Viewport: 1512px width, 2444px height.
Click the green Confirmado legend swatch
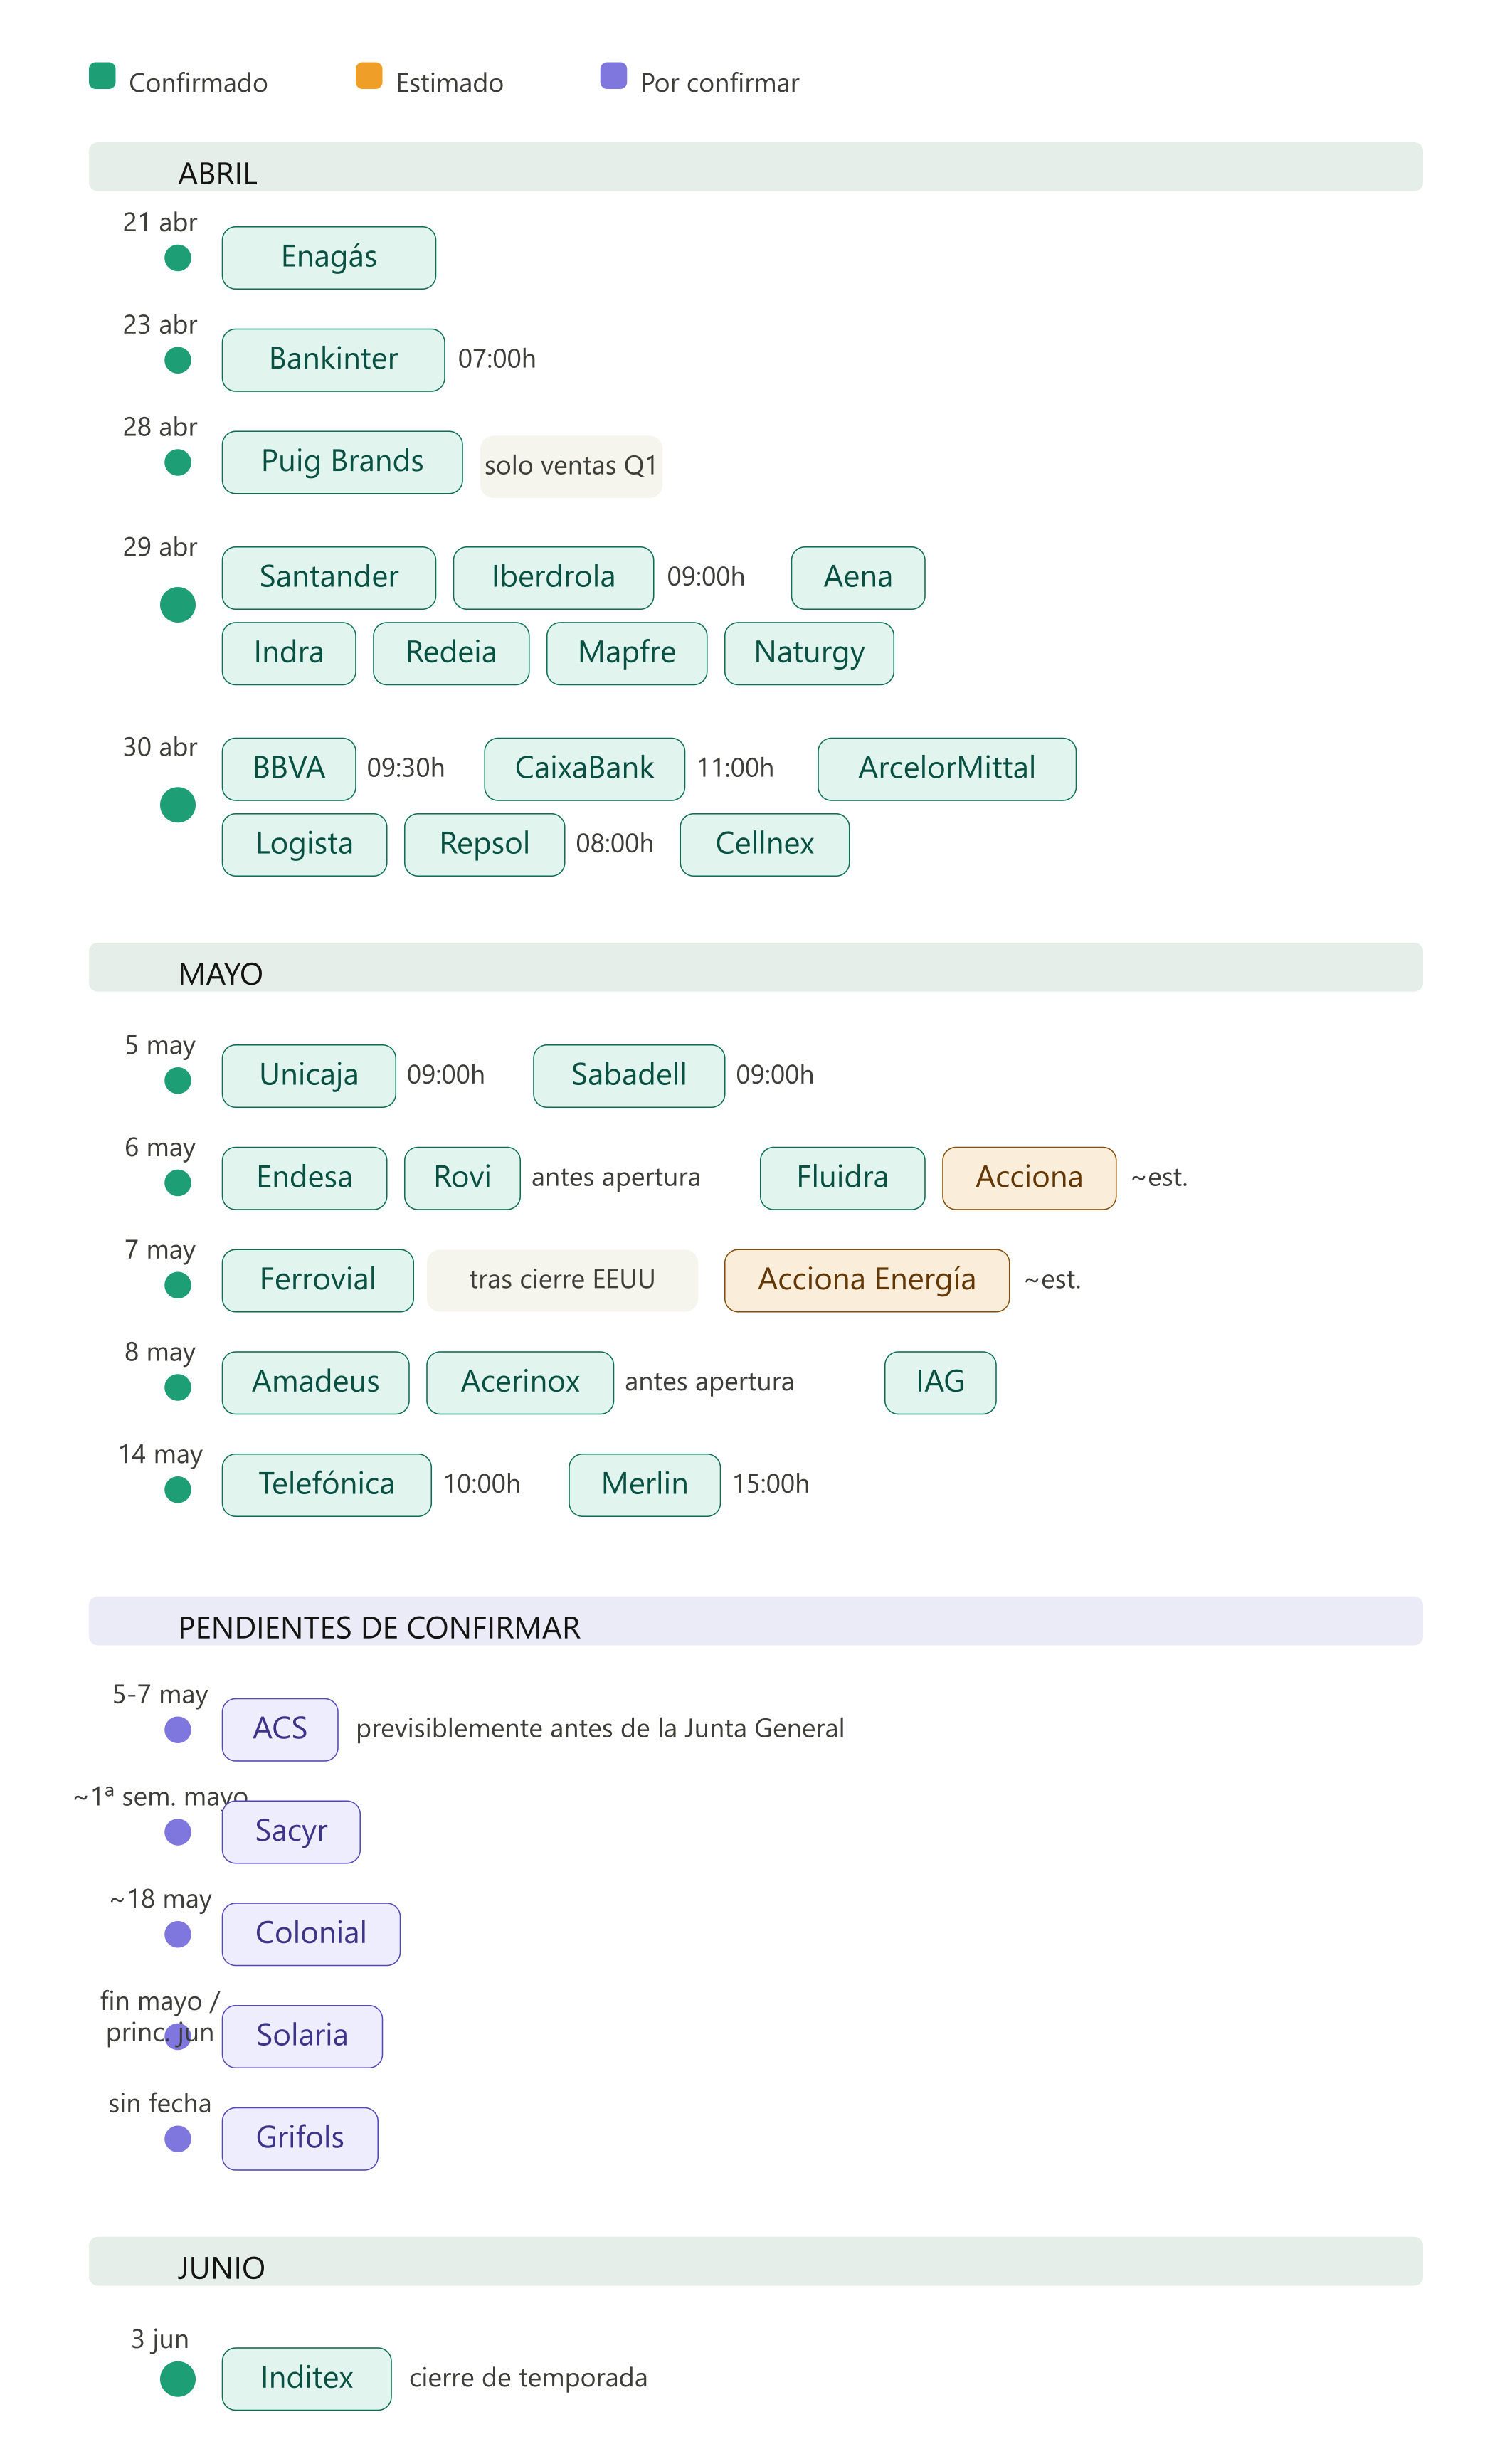(102, 76)
